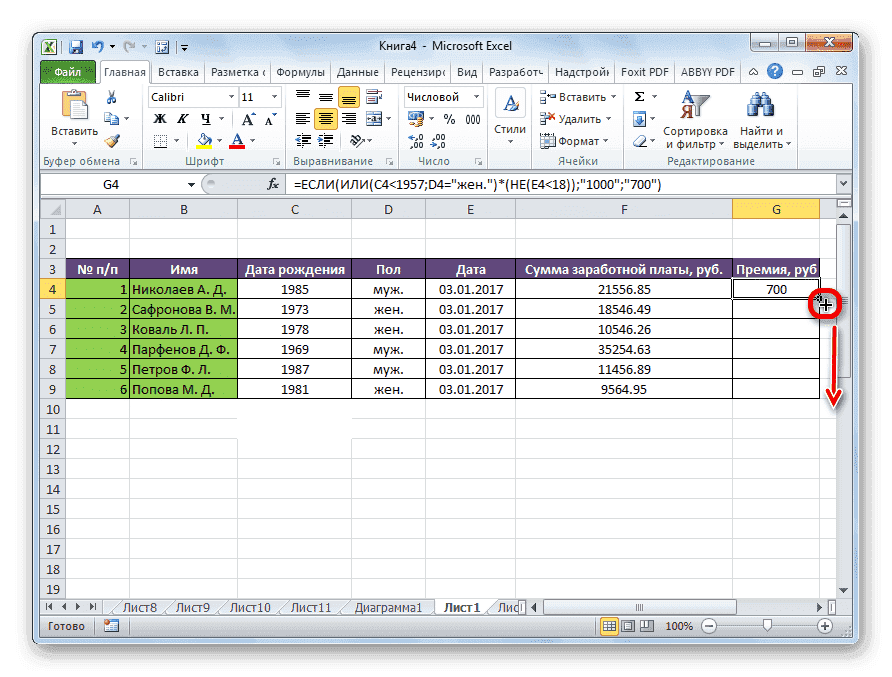892x677 pixels.
Task: Click the Copy icon in clipboard group
Action: [113, 119]
